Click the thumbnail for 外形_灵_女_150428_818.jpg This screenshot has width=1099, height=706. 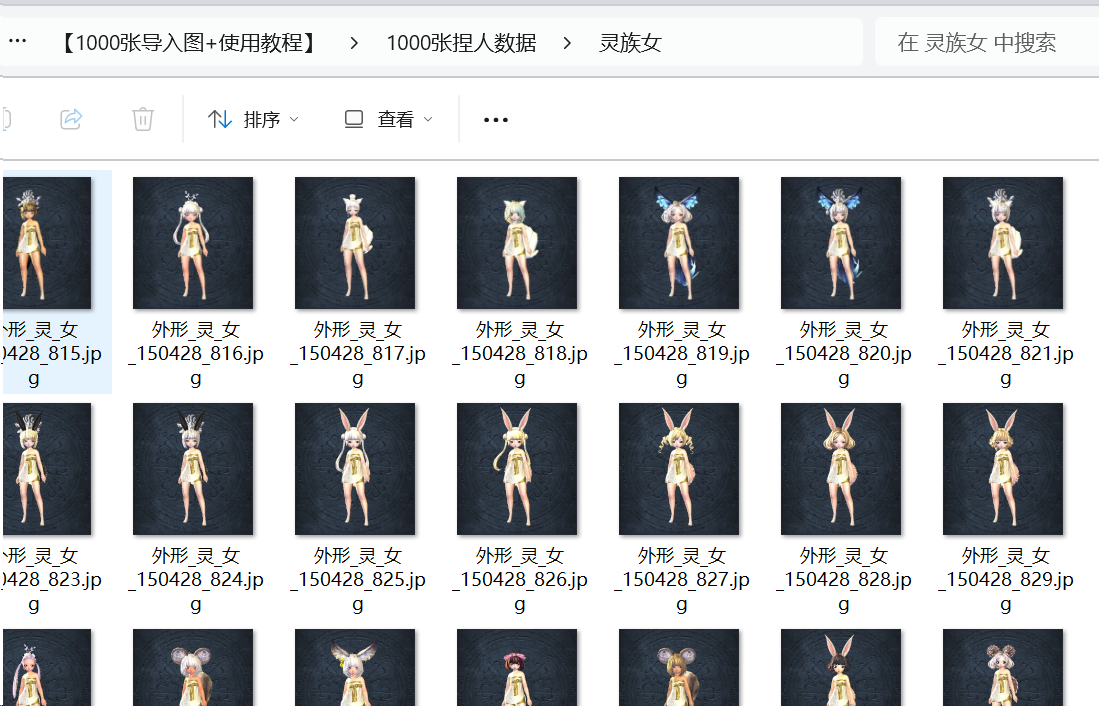(517, 243)
